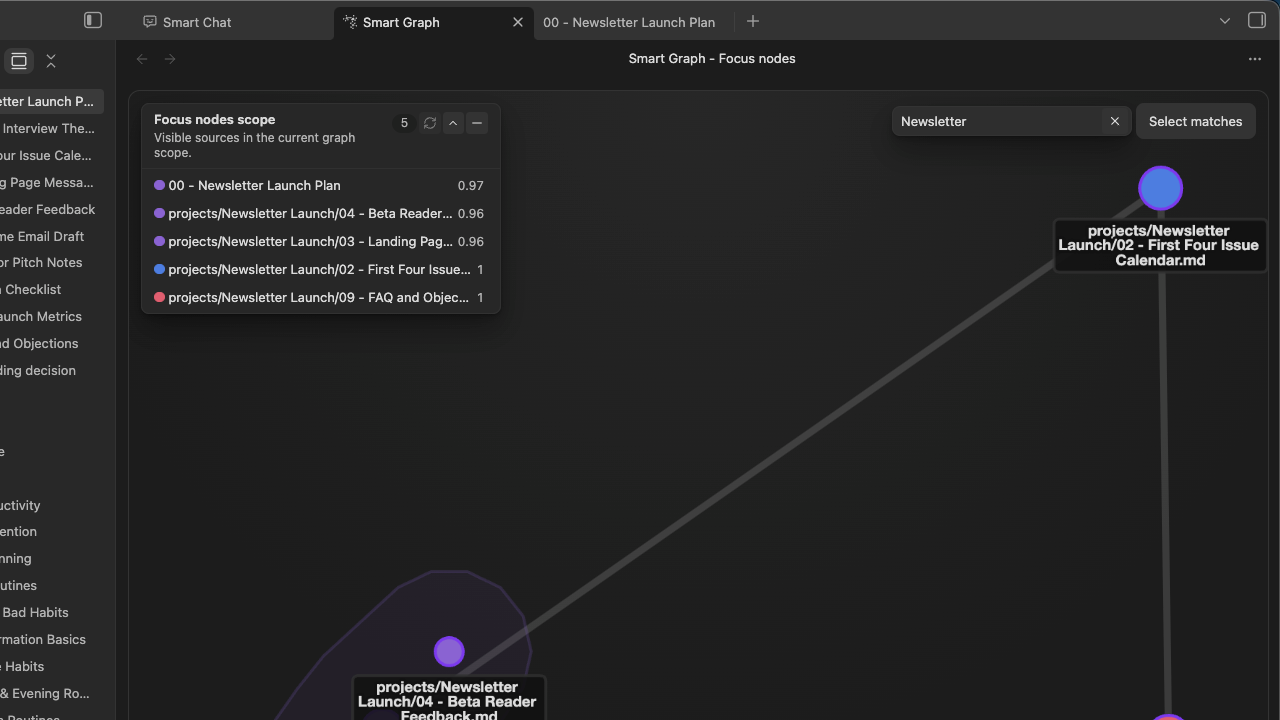This screenshot has width=1280, height=720.
Task: Collapse the Focus nodes scope panel chevron
Action: point(453,123)
